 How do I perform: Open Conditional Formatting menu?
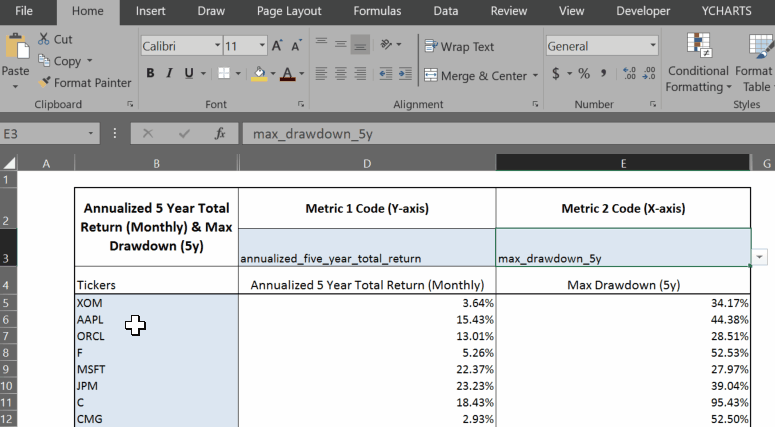(698, 62)
